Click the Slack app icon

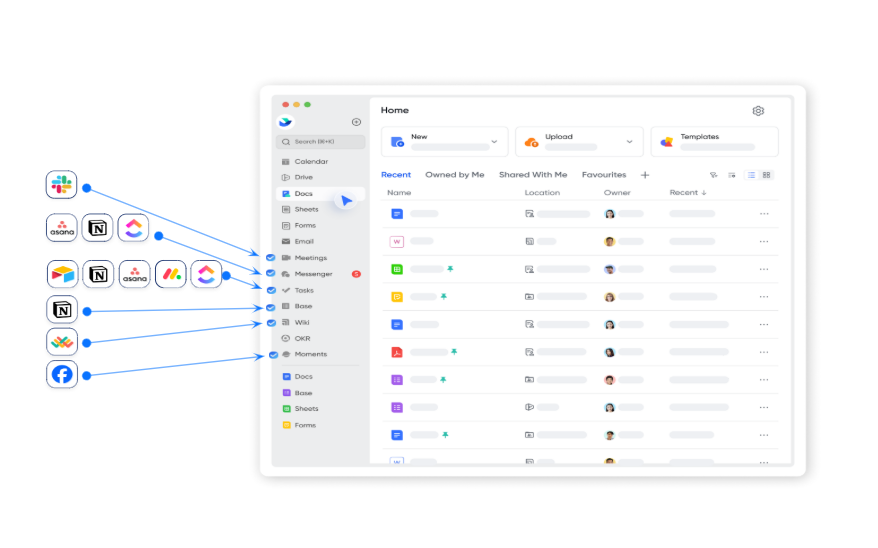[x=62, y=185]
